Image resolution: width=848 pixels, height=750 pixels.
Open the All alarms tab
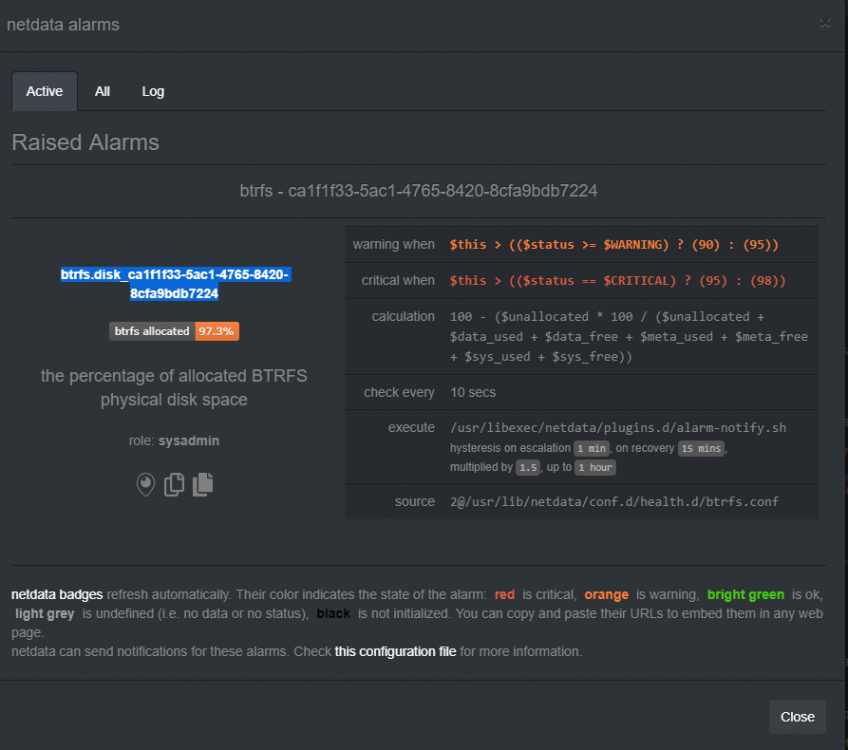click(x=102, y=91)
